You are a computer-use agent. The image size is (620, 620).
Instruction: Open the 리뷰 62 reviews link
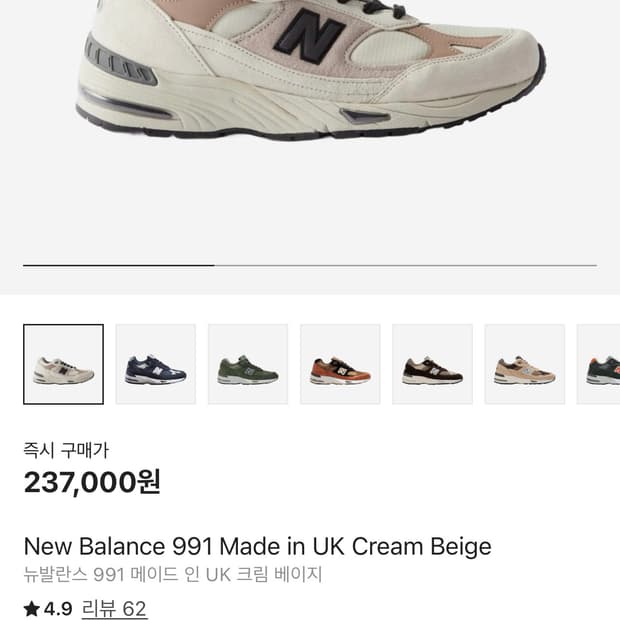[114, 609]
